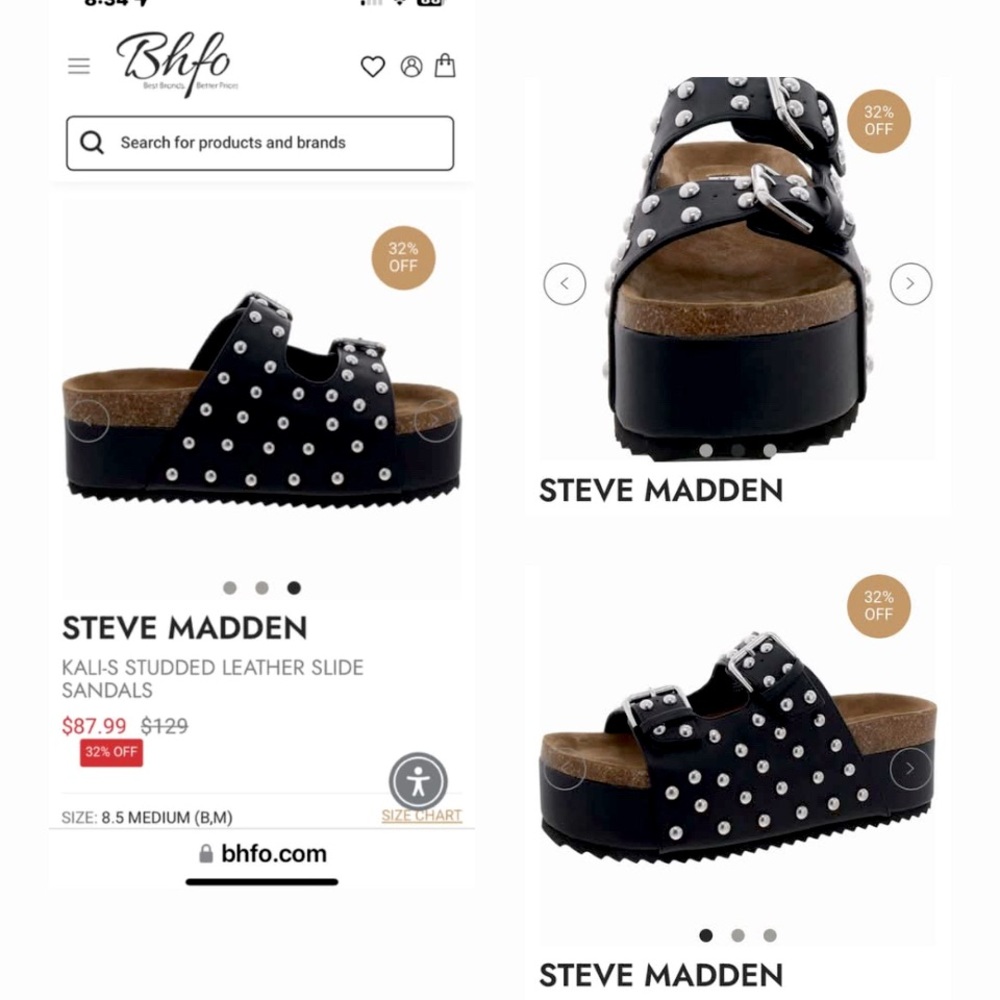
Task: Select first dot under bottom-right sandal image
Action: coord(706,936)
